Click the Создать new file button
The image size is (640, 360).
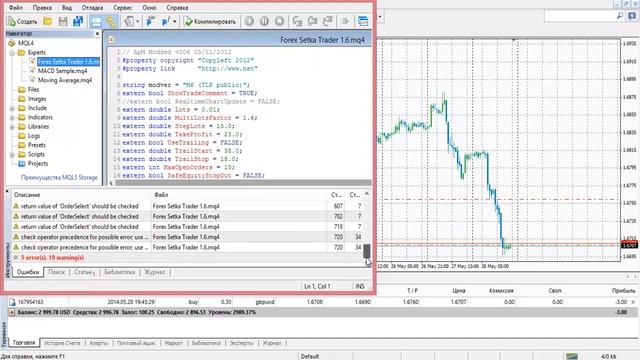tap(22, 22)
